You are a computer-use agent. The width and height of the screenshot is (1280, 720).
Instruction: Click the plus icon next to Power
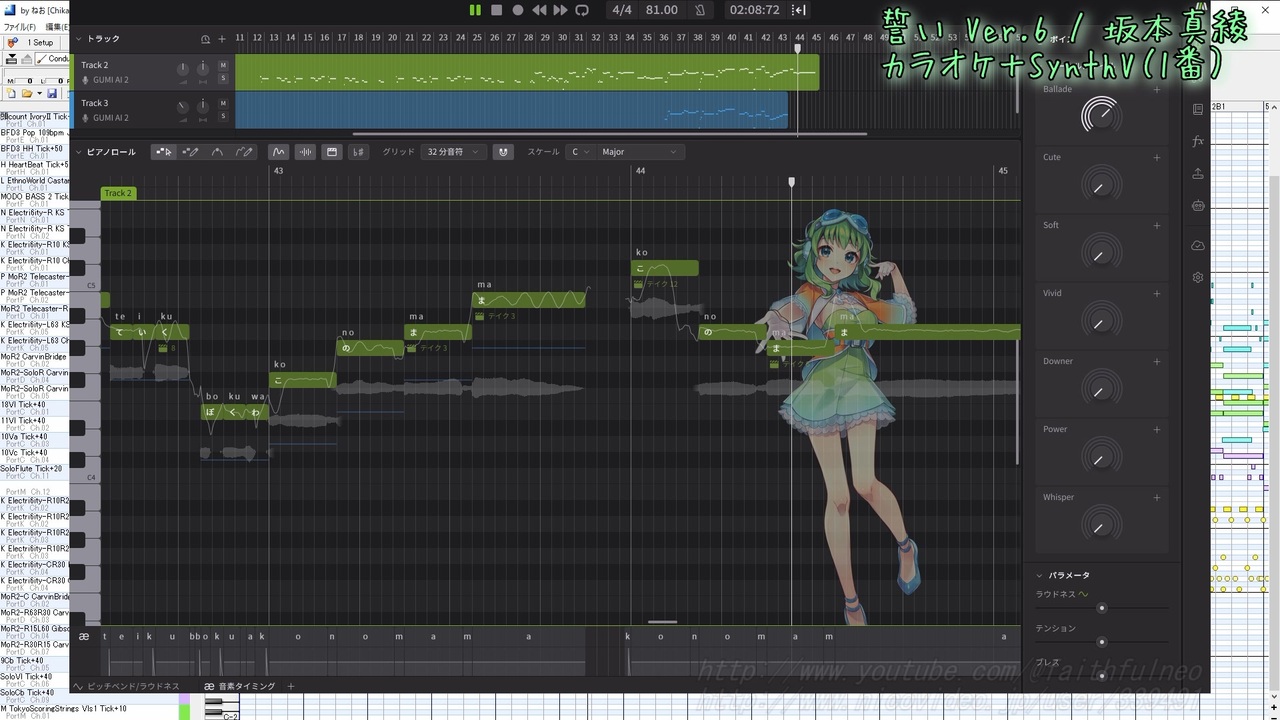click(x=1157, y=429)
